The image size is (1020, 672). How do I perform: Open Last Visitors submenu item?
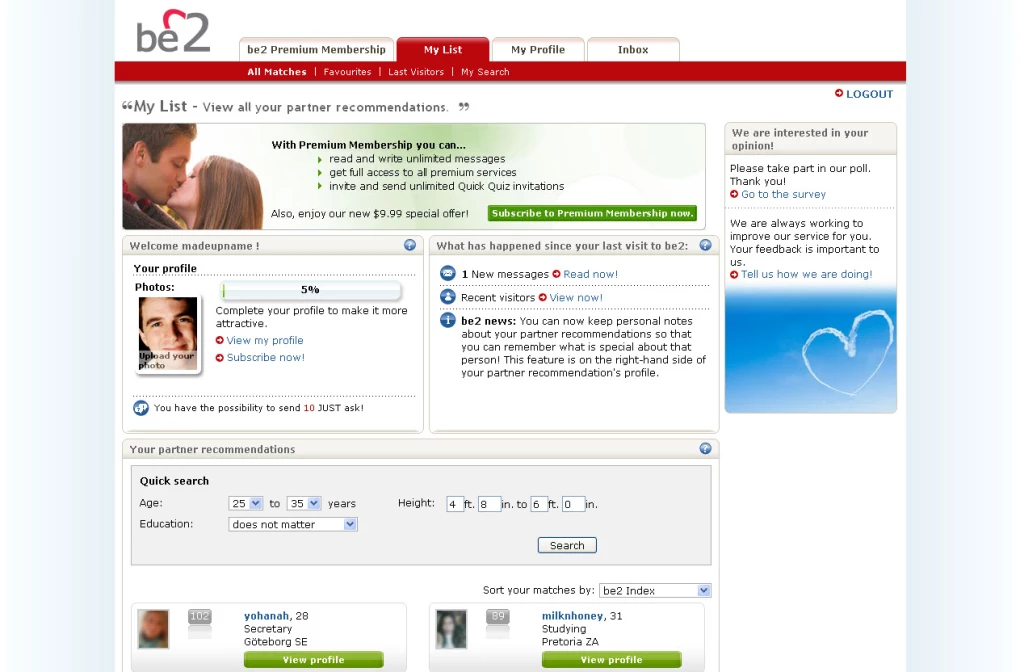click(416, 72)
